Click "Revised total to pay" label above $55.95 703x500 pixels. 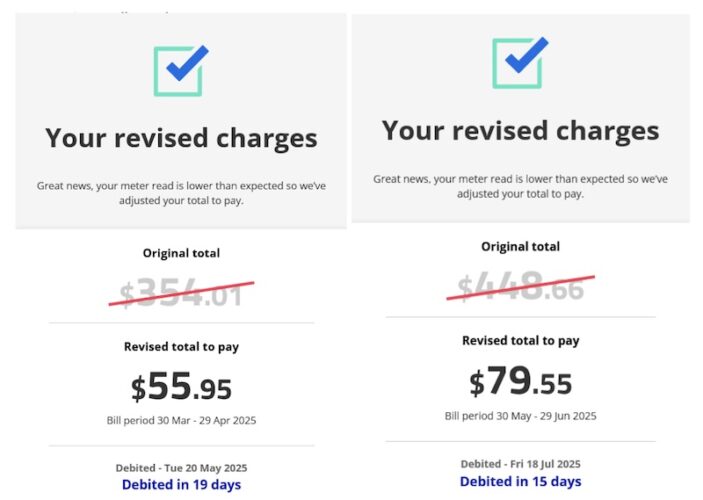coord(181,347)
